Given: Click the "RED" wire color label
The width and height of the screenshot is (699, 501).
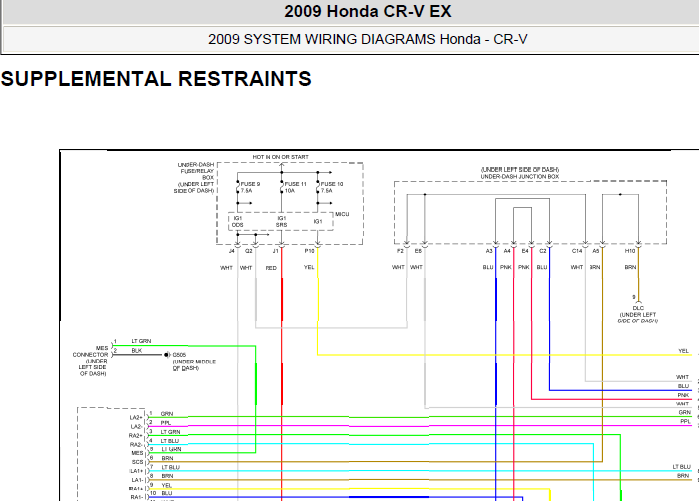Looking at the screenshot, I should point(271,268).
